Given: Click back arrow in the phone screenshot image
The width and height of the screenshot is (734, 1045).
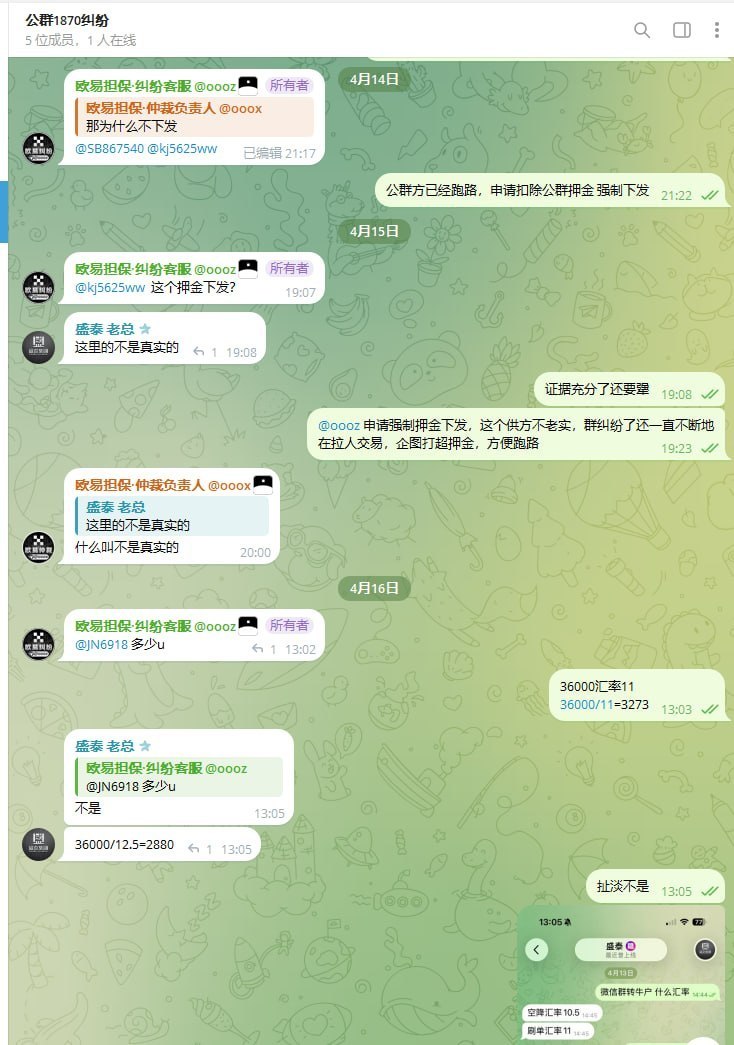Looking at the screenshot, I should [x=537, y=950].
